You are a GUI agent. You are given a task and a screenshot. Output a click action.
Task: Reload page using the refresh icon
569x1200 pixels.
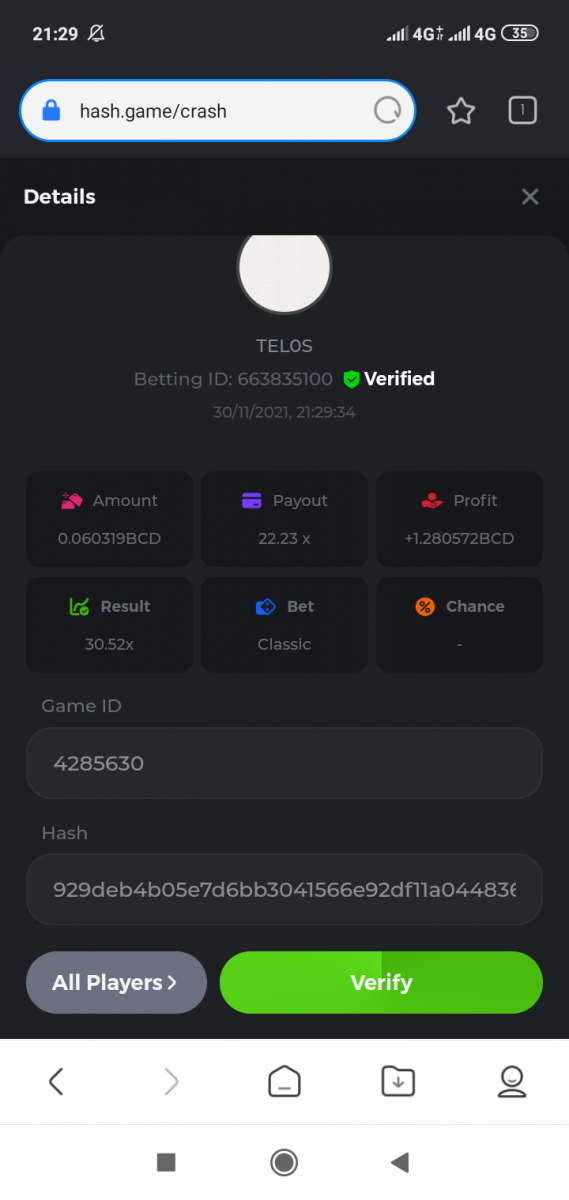(x=387, y=111)
